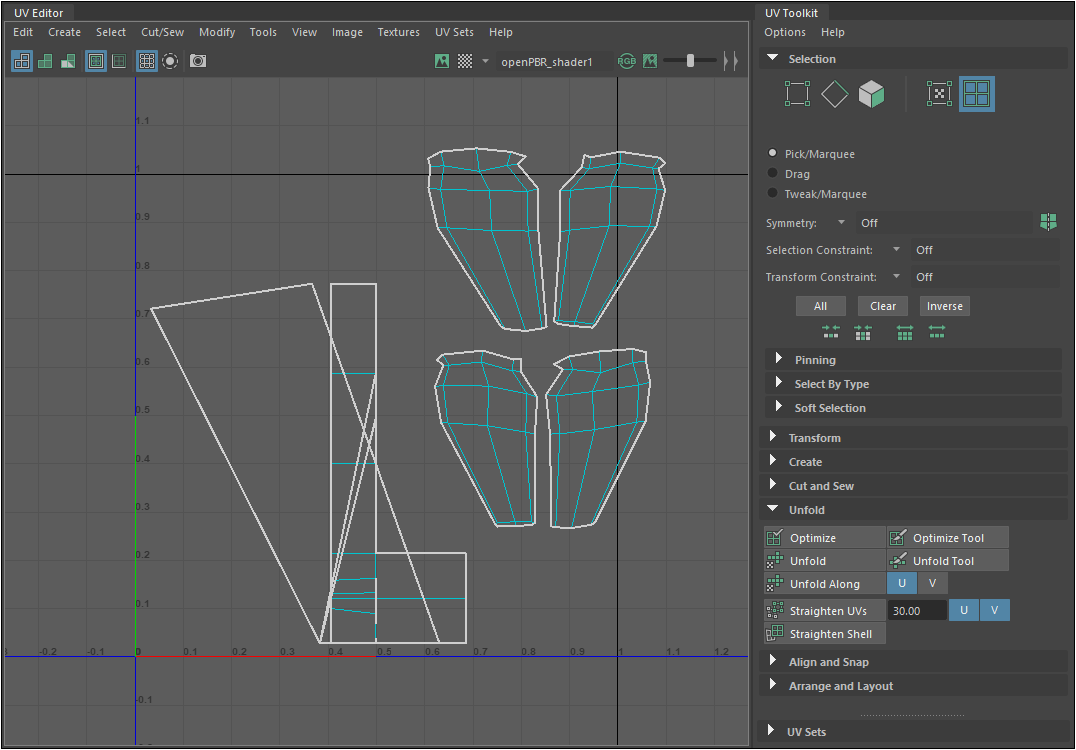Viewport: 1076px width, 750px height.
Task: Click the RGB channel display icon
Action: point(627,61)
